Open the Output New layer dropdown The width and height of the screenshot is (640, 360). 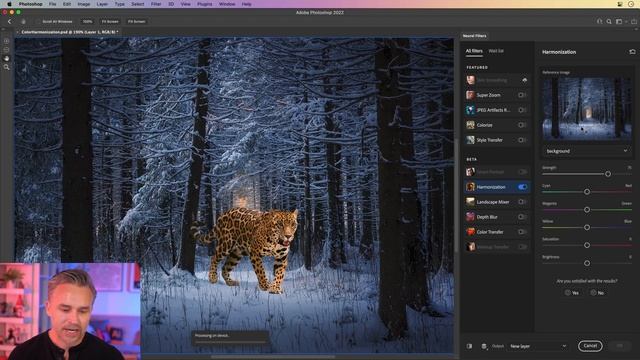(x=538, y=346)
